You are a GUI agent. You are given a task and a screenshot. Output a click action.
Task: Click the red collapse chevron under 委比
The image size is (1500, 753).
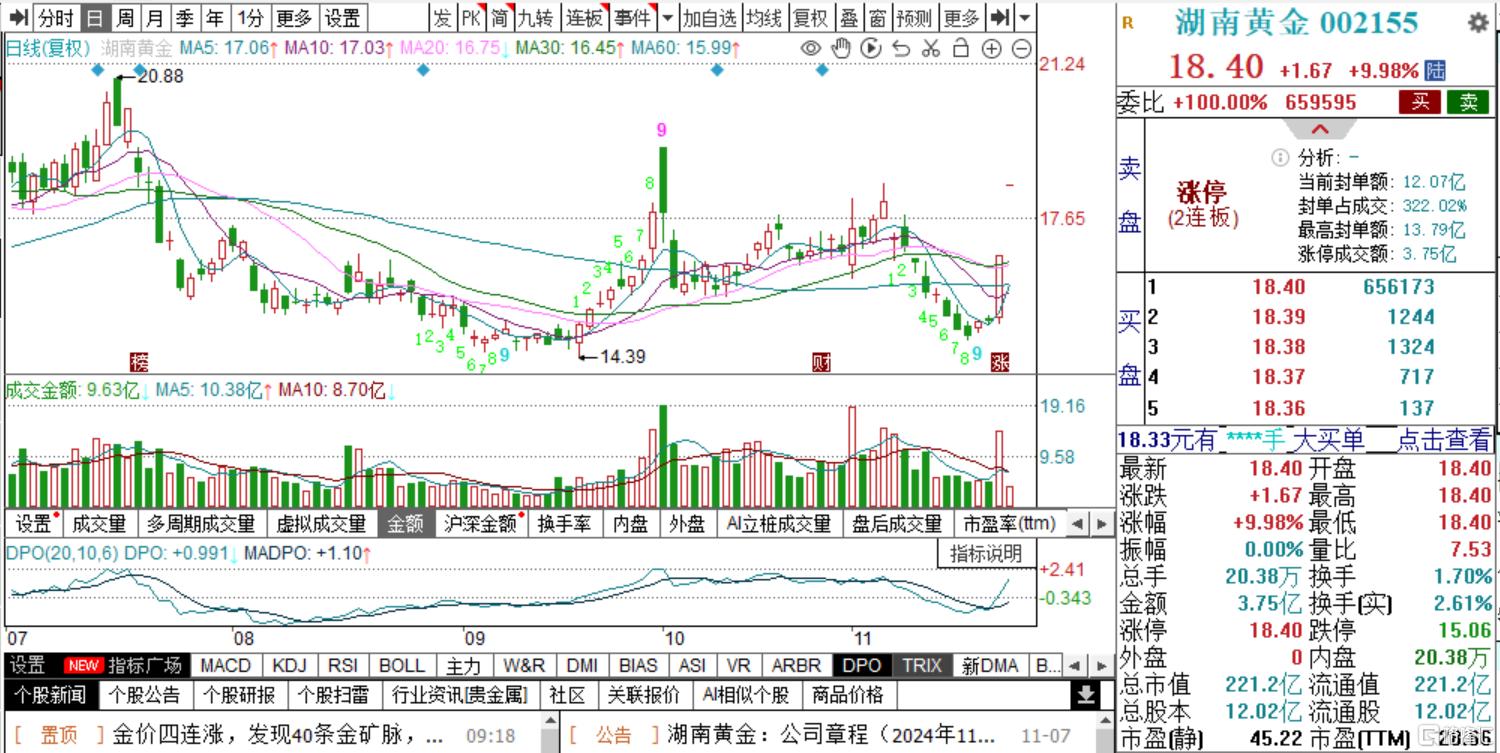1319,129
